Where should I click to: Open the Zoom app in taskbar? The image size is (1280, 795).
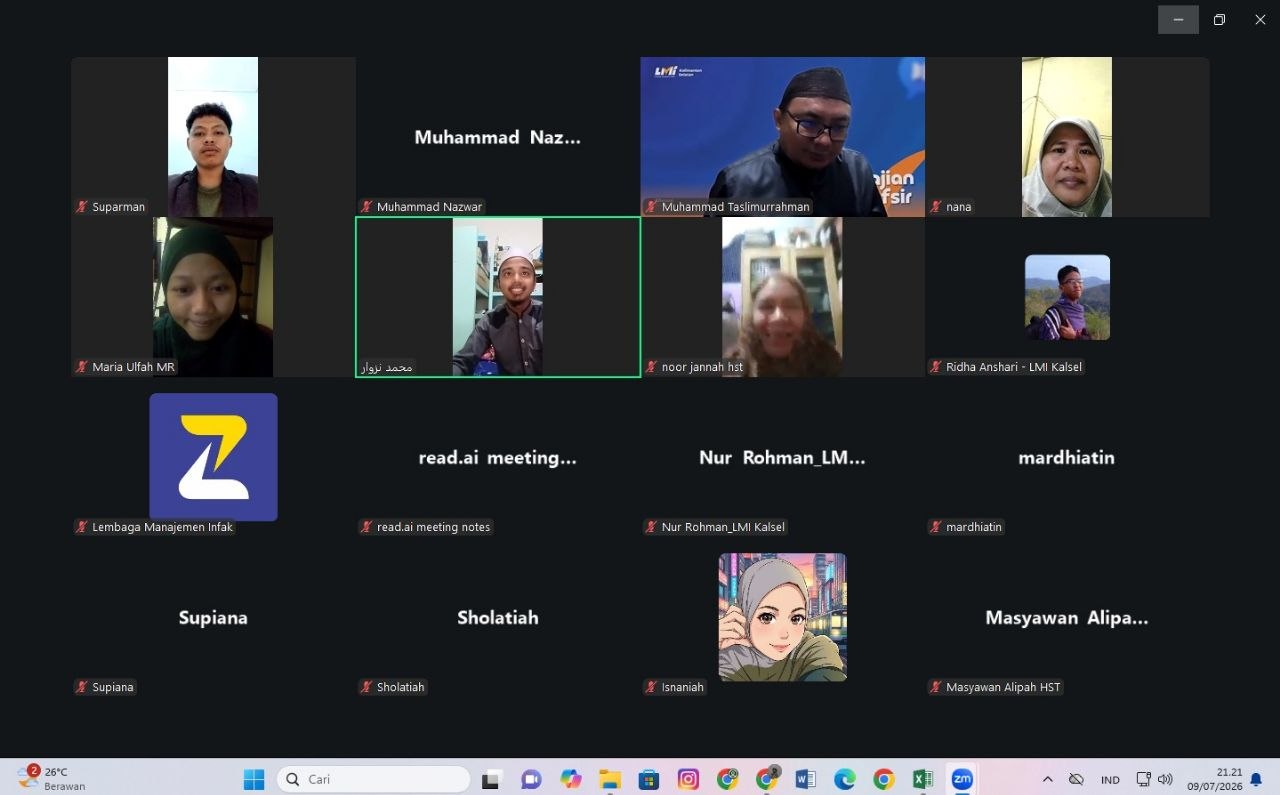[x=962, y=779]
